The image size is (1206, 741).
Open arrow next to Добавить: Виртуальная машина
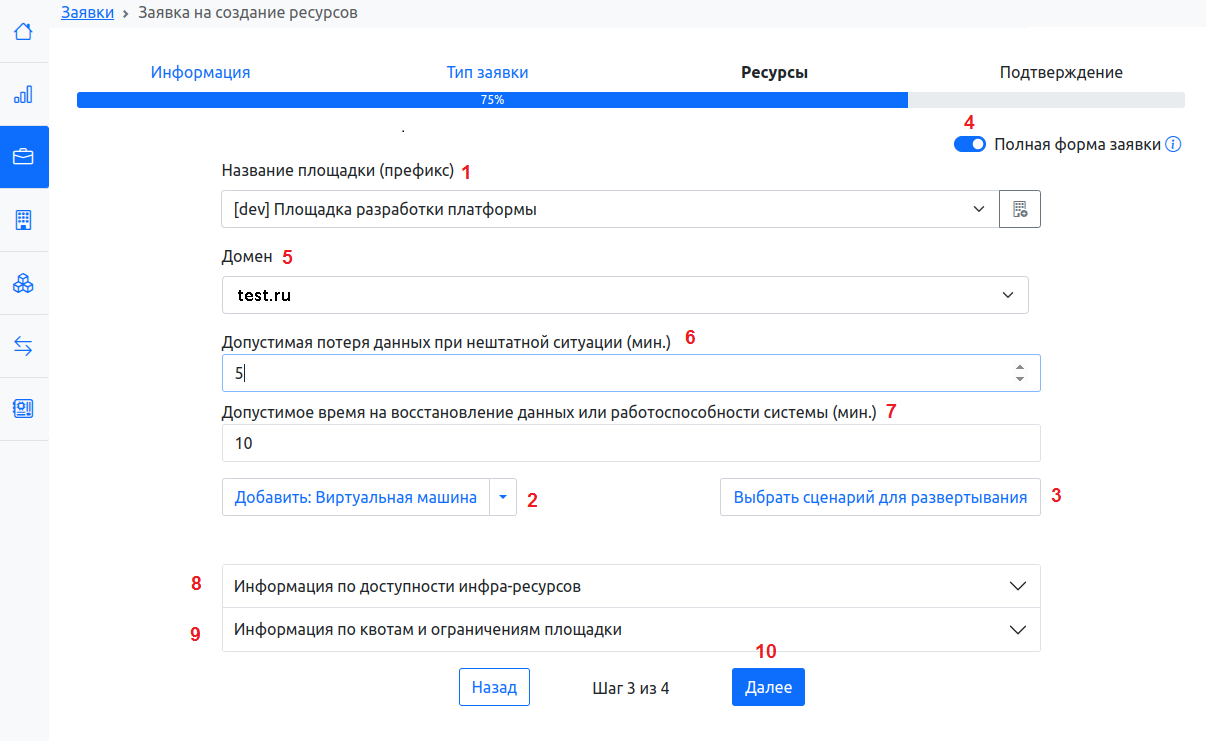tap(503, 497)
